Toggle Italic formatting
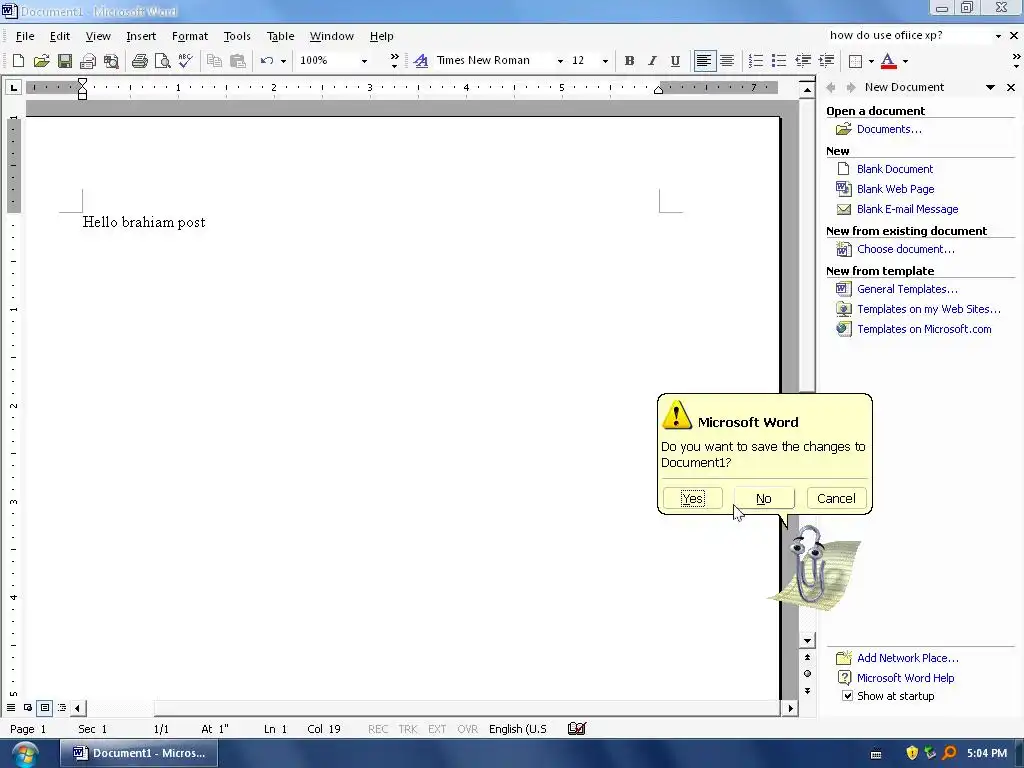 pyautogui.click(x=652, y=61)
